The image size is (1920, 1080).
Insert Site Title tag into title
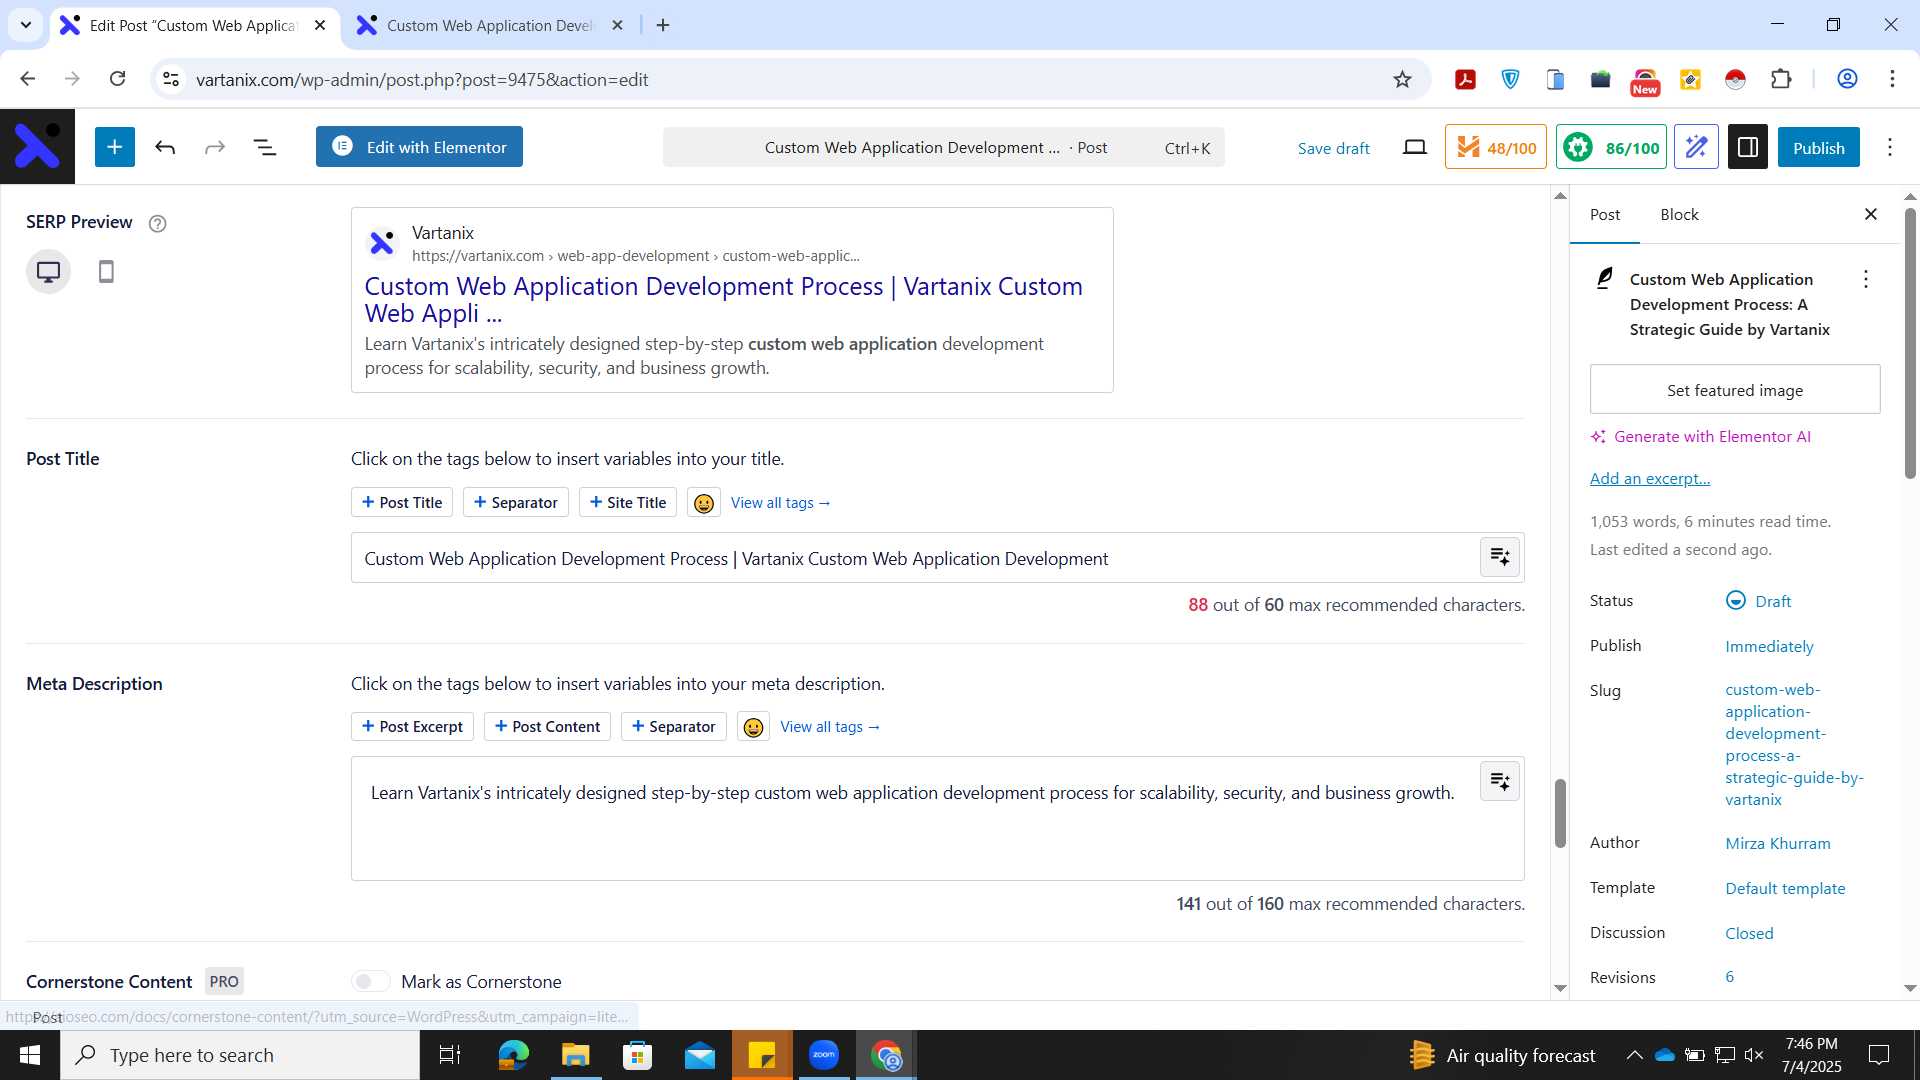point(628,503)
